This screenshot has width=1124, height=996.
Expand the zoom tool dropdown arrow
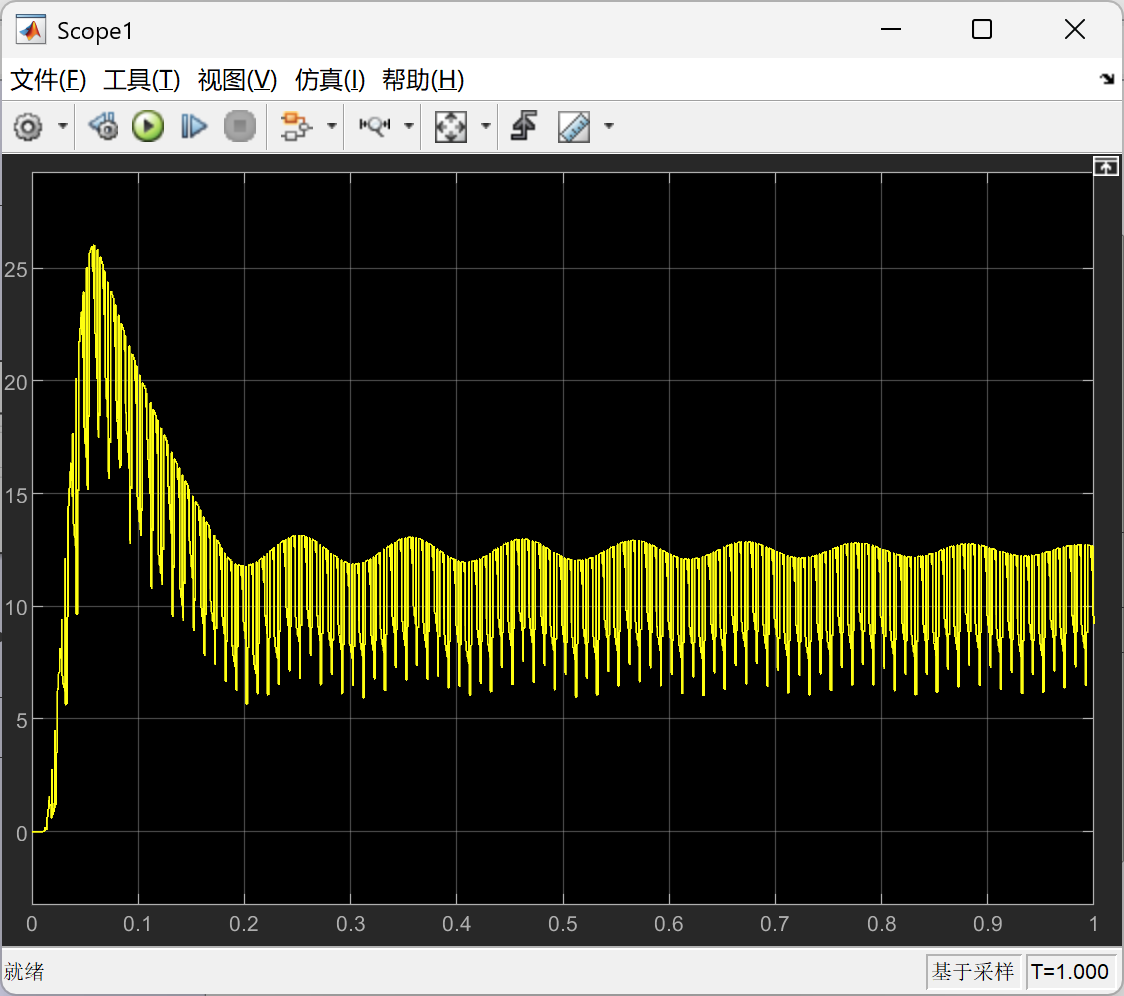click(409, 126)
